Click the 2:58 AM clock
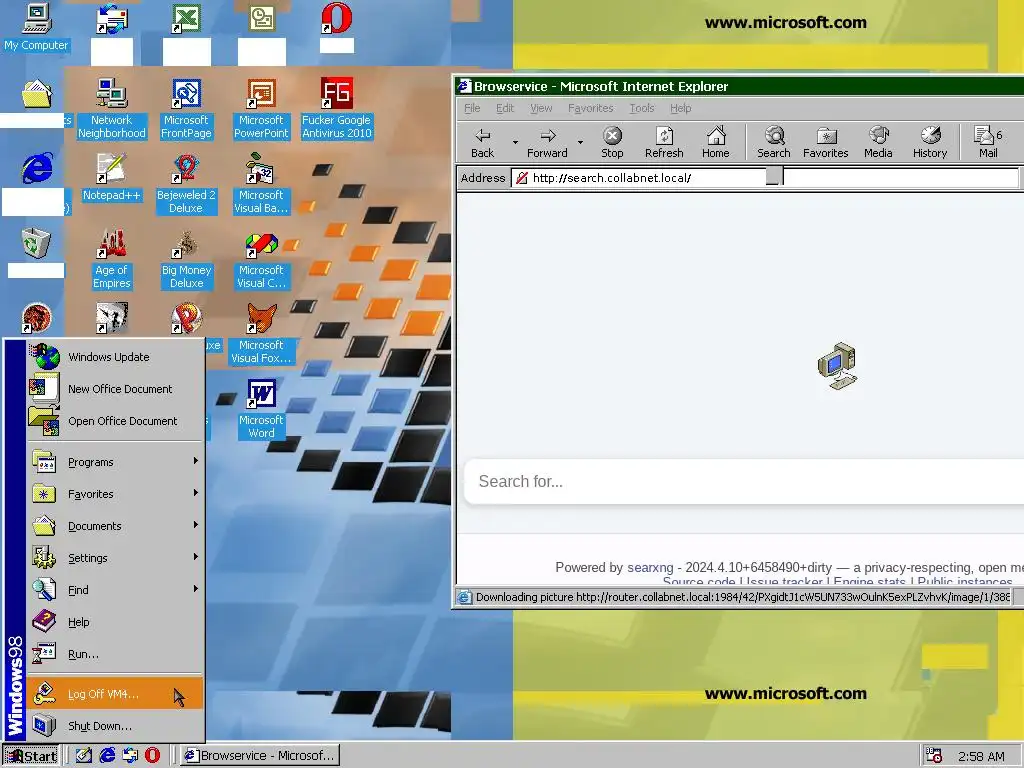 click(x=981, y=756)
